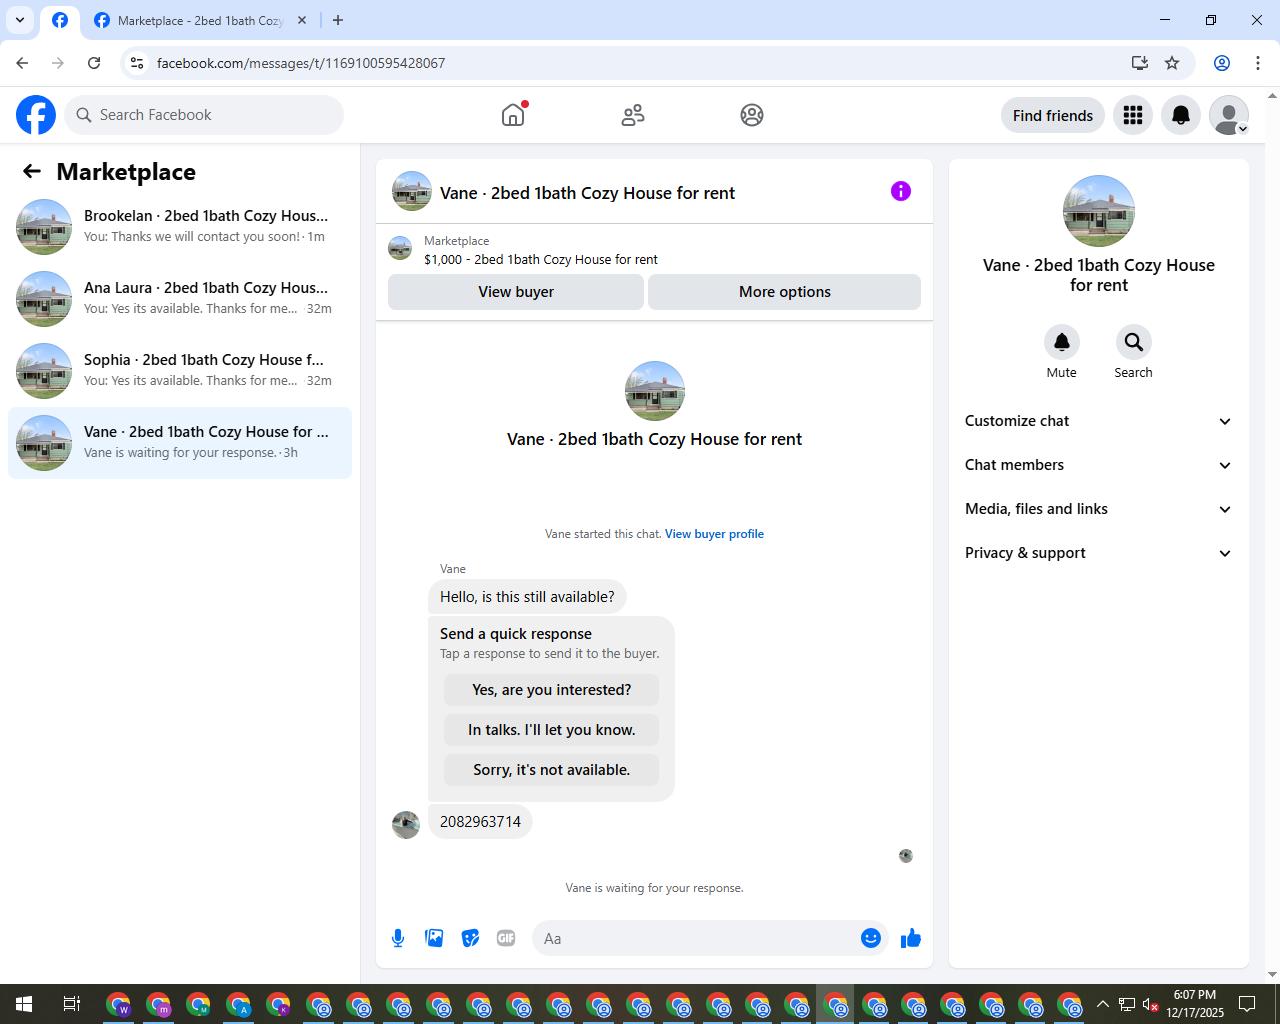
Task: Open the Notifications bell icon
Action: tap(1181, 115)
